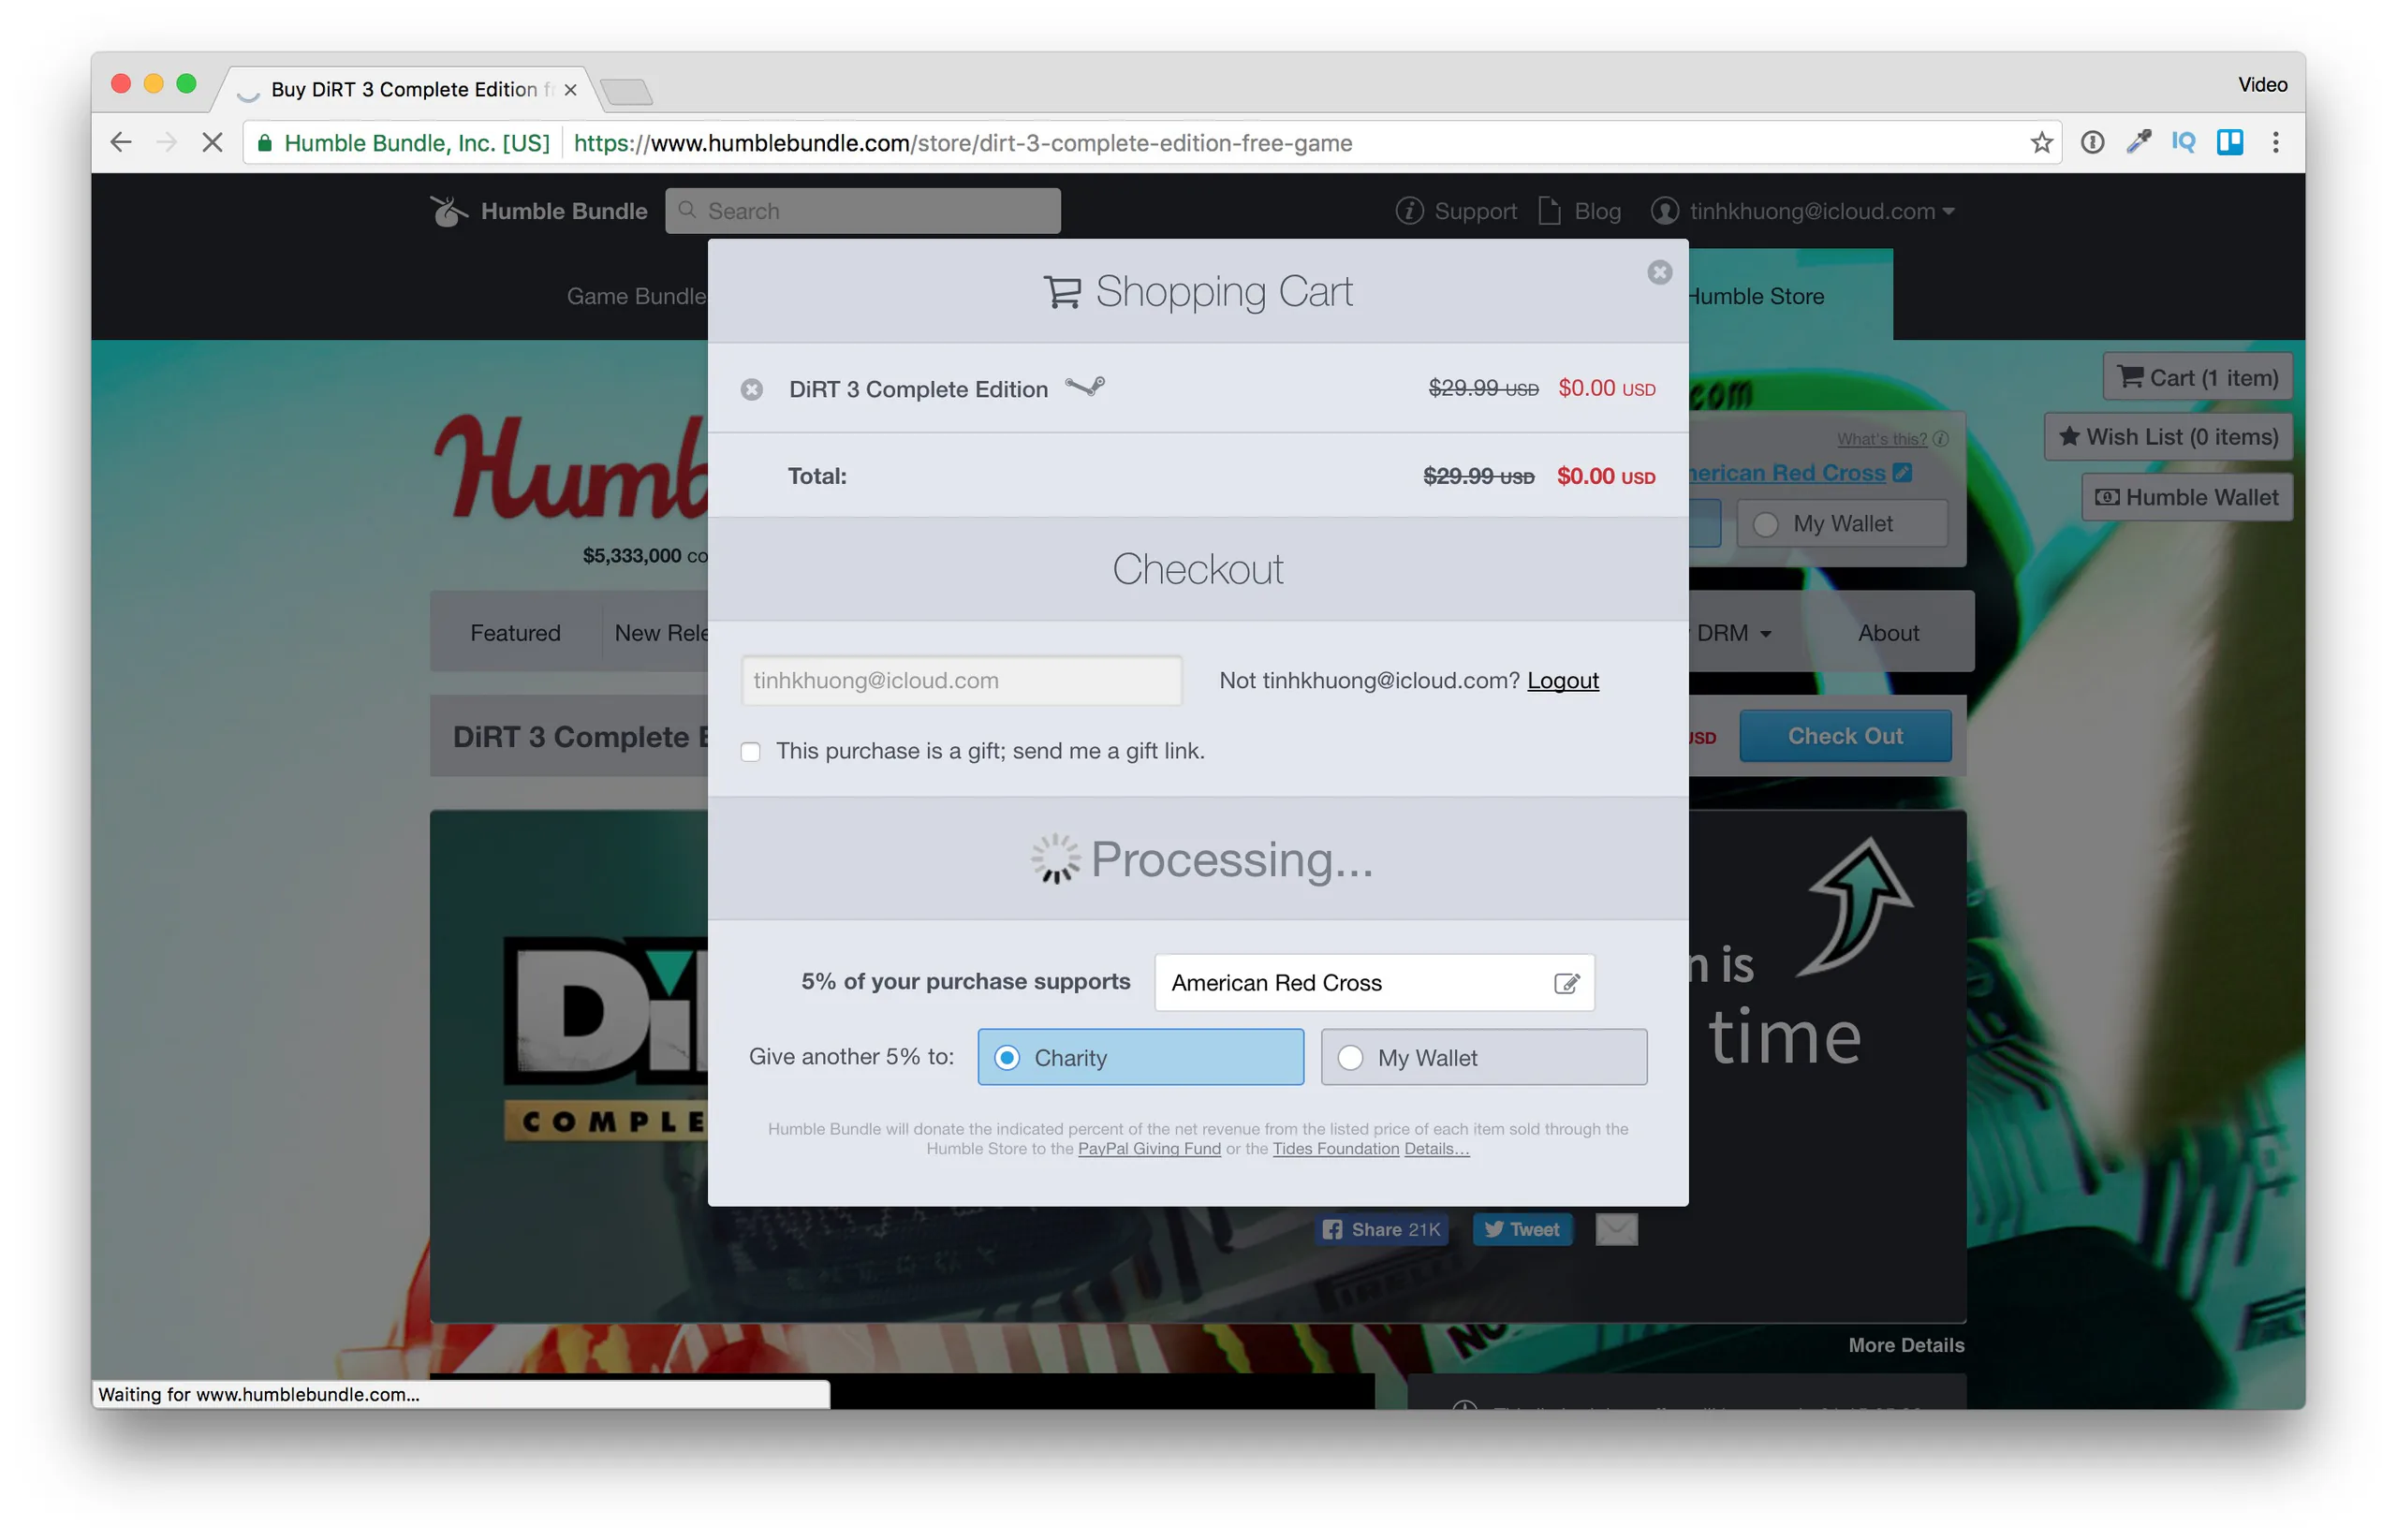Click the Steam icon beside DiRT 3

click(1084, 387)
